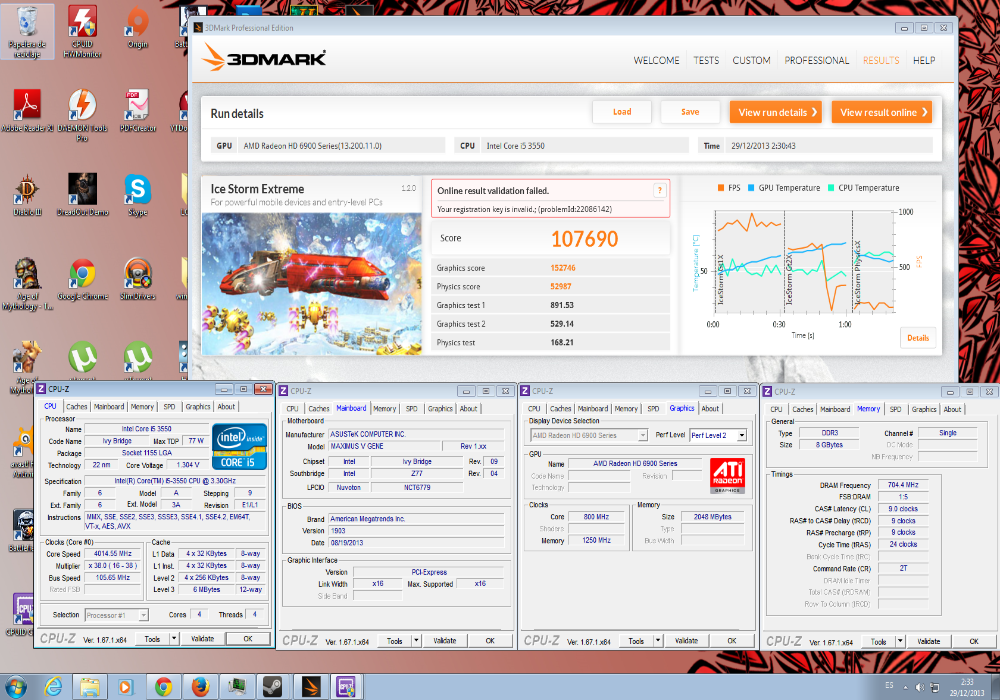Click the Graphics score value 152746
The width and height of the screenshot is (1000, 700).
pyautogui.click(x=562, y=268)
